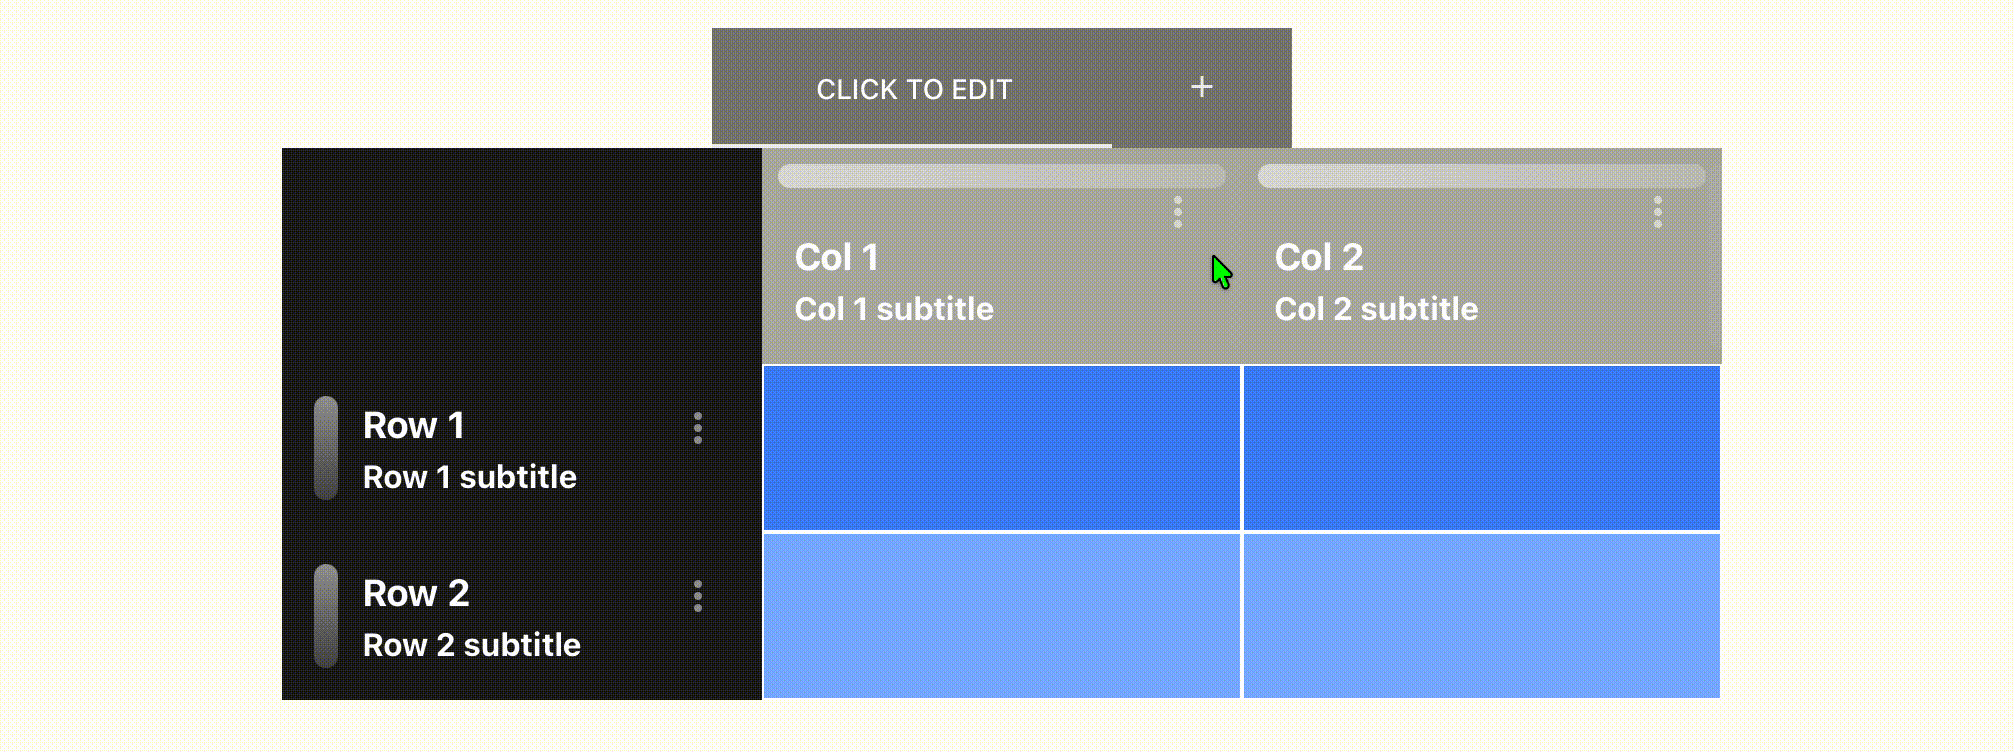This screenshot has width=2014, height=752.
Task: Select the Row 1, Col 2 cell
Action: 1481,448
